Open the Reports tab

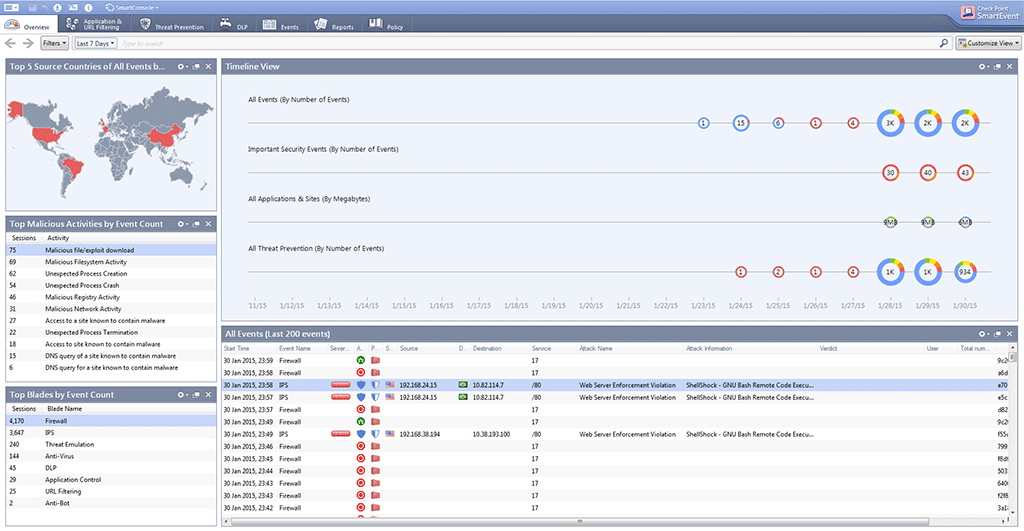334,25
